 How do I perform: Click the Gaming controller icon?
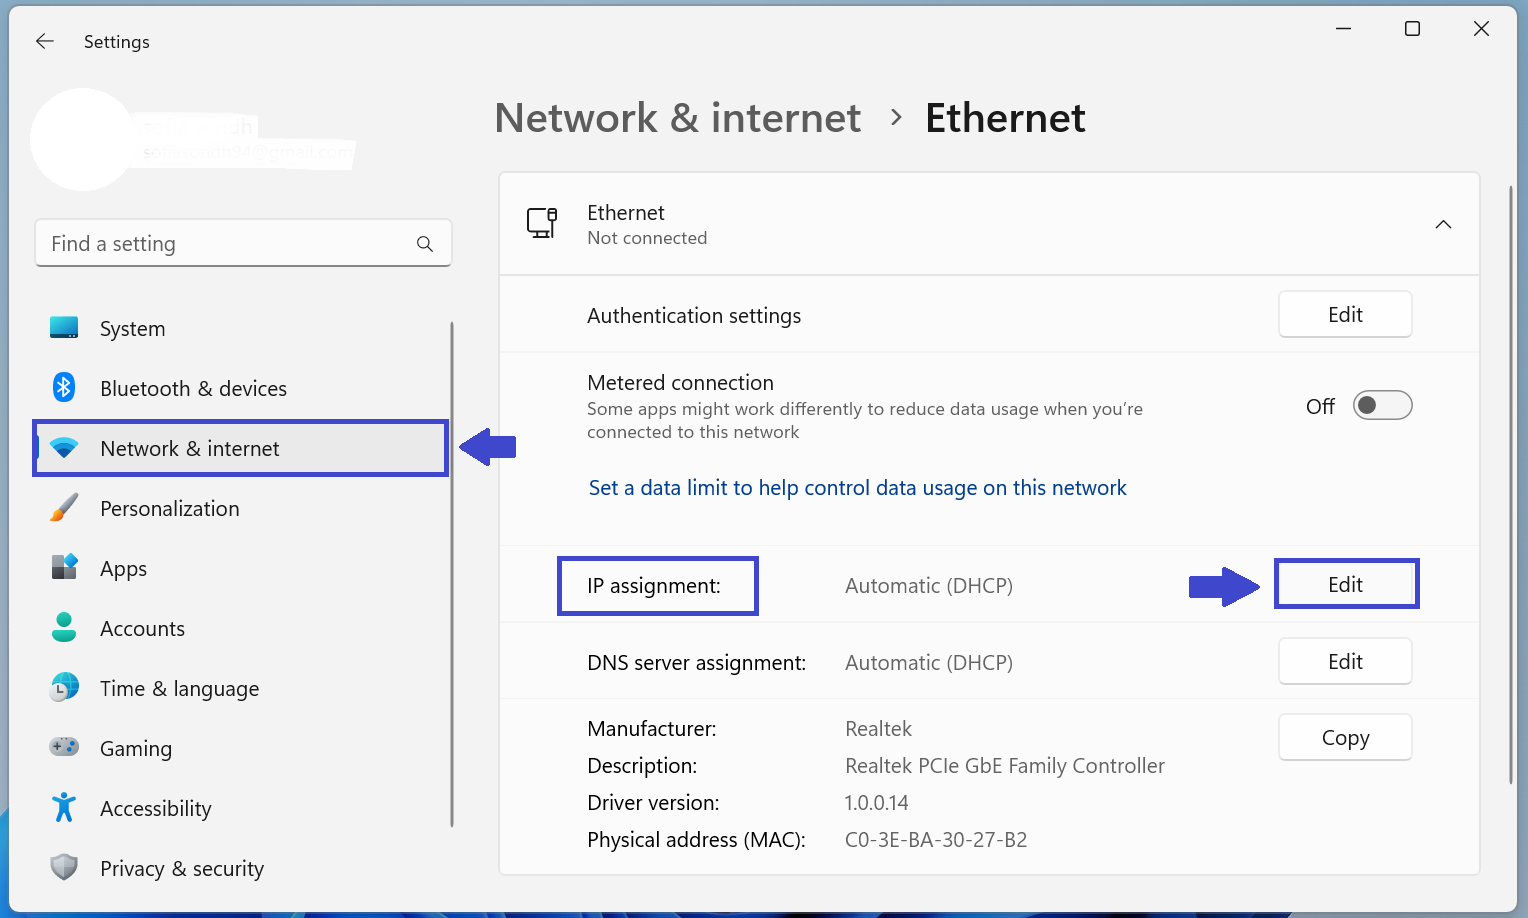point(64,747)
